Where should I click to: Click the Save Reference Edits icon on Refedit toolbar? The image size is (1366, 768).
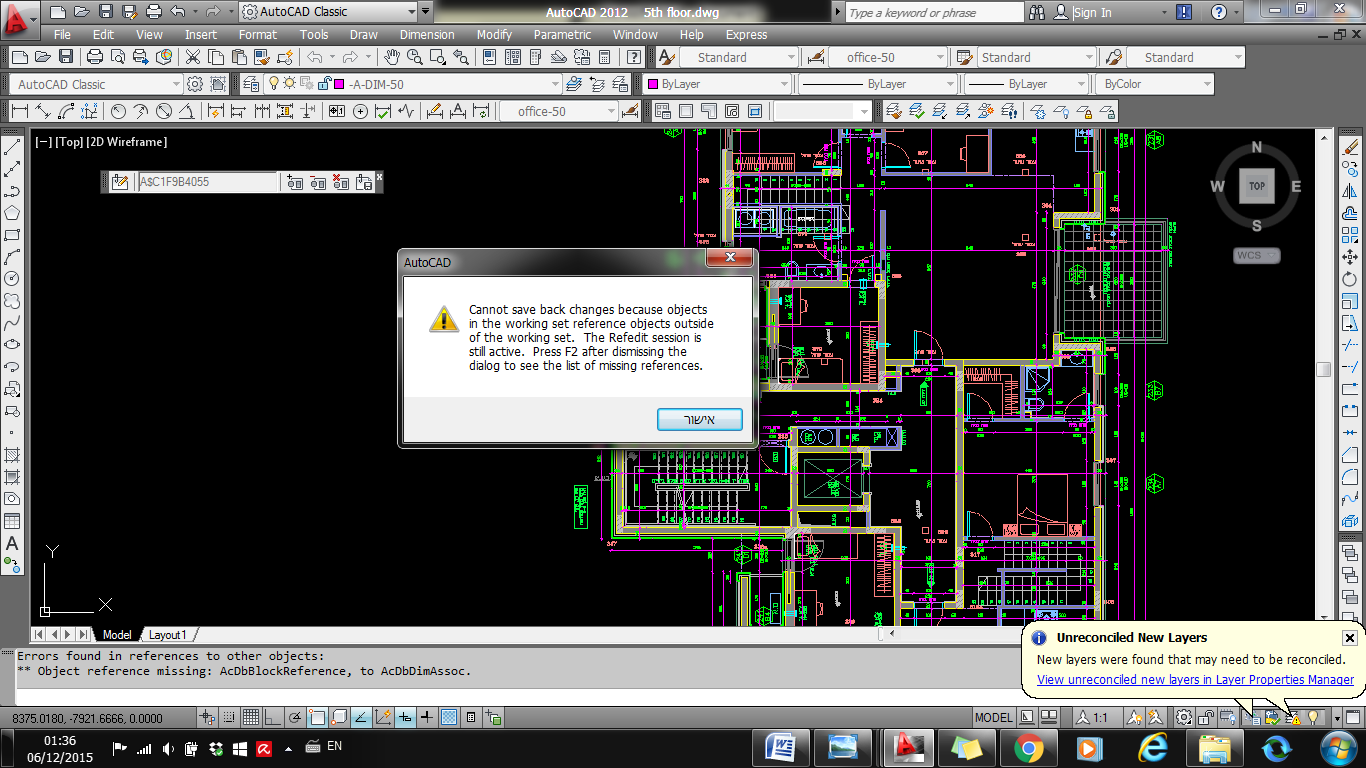(364, 182)
